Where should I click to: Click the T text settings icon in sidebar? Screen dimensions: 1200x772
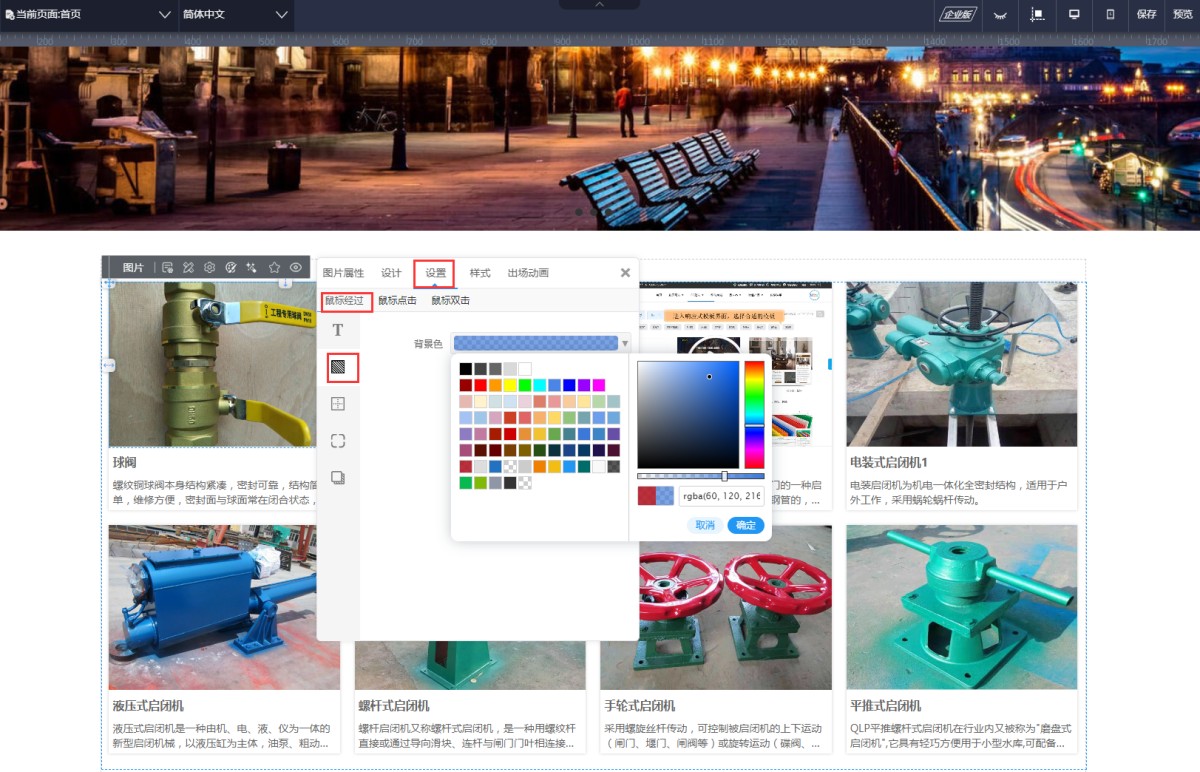pyautogui.click(x=338, y=331)
